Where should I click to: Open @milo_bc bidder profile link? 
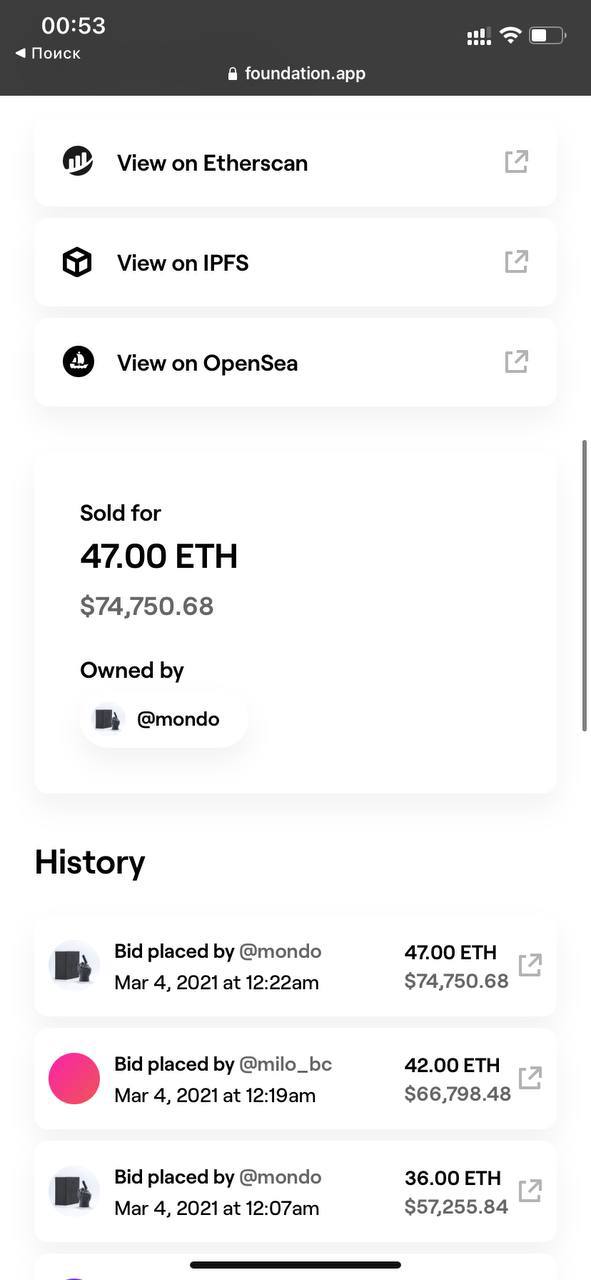[x=285, y=1064]
